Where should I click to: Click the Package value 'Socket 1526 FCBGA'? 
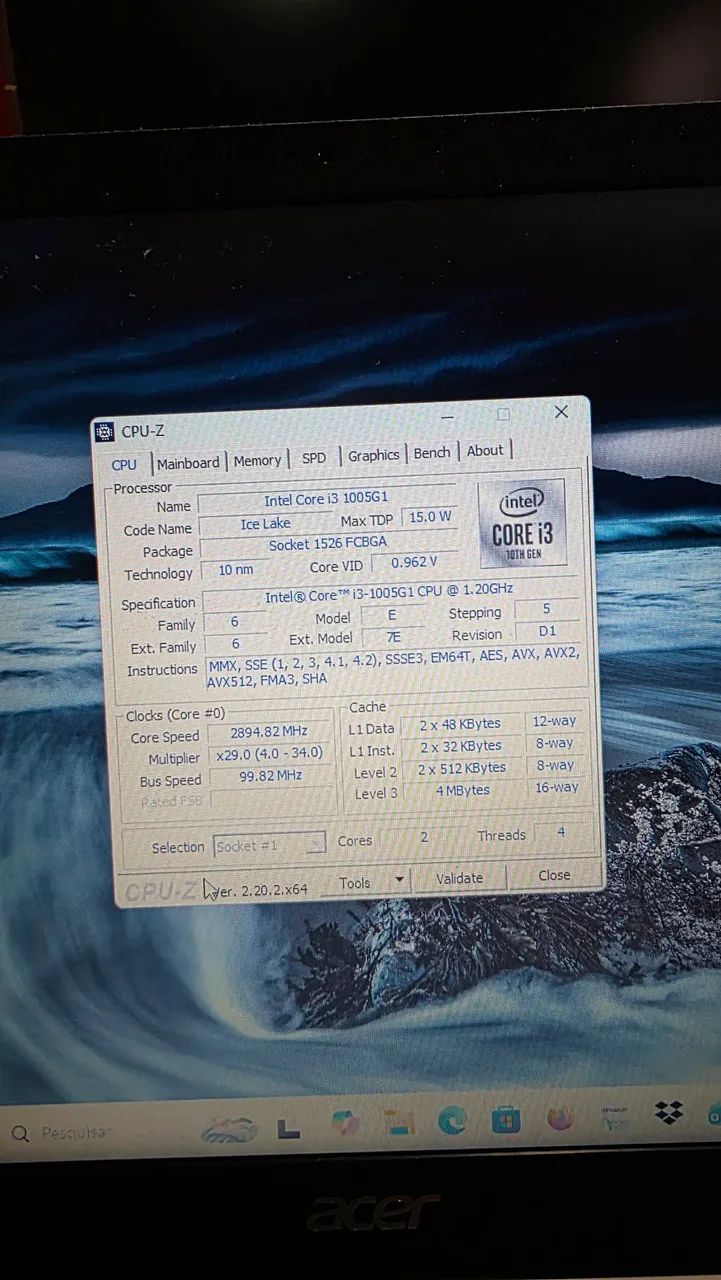[327, 545]
